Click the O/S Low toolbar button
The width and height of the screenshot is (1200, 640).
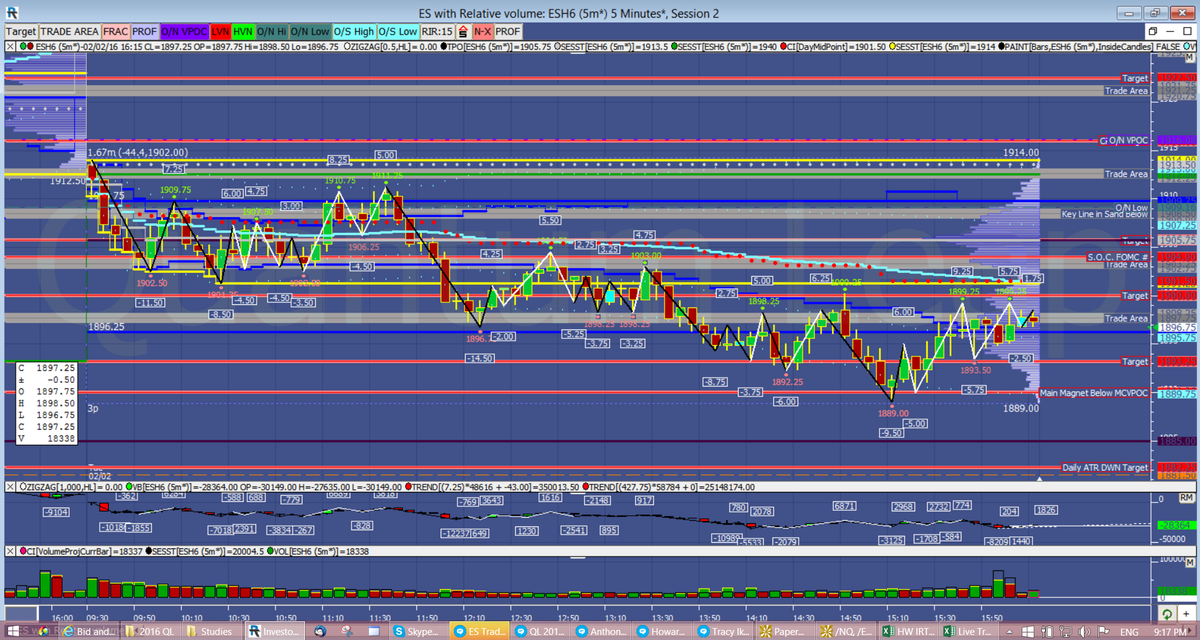[398, 32]
